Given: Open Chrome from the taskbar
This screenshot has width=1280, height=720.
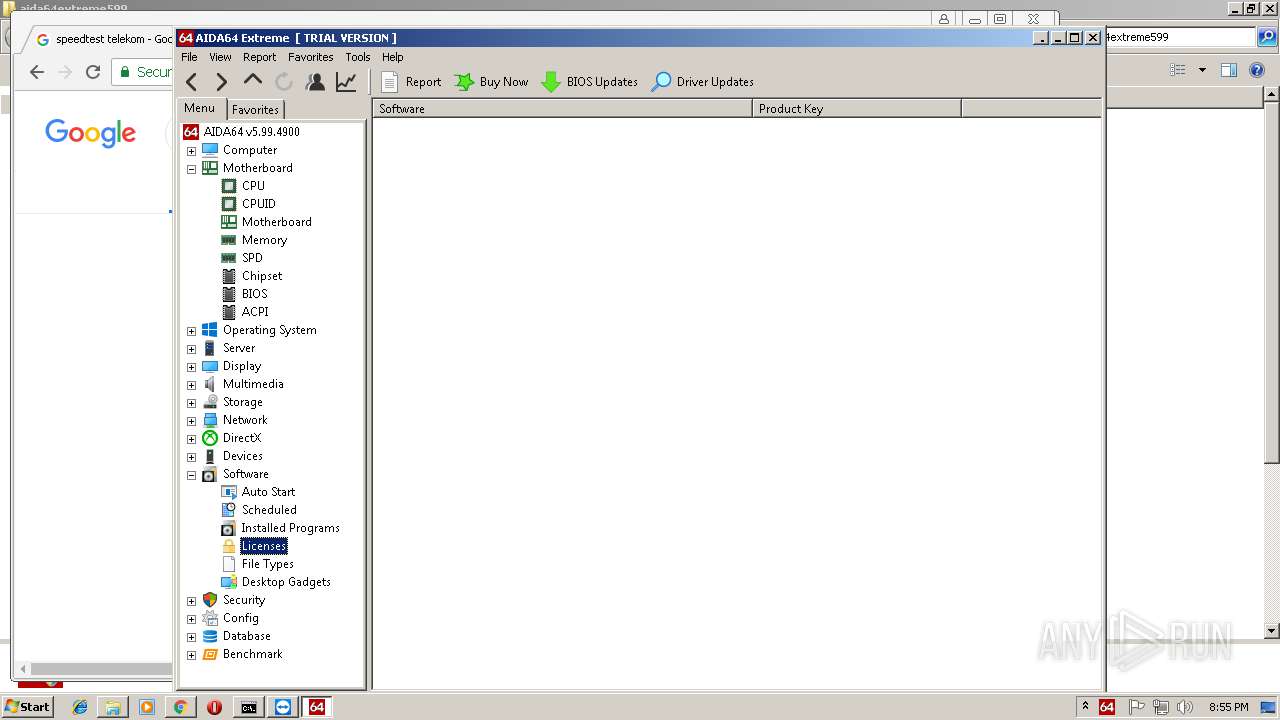Looking at the screenshot, I should pyautogui.click(x=180, y=707).
